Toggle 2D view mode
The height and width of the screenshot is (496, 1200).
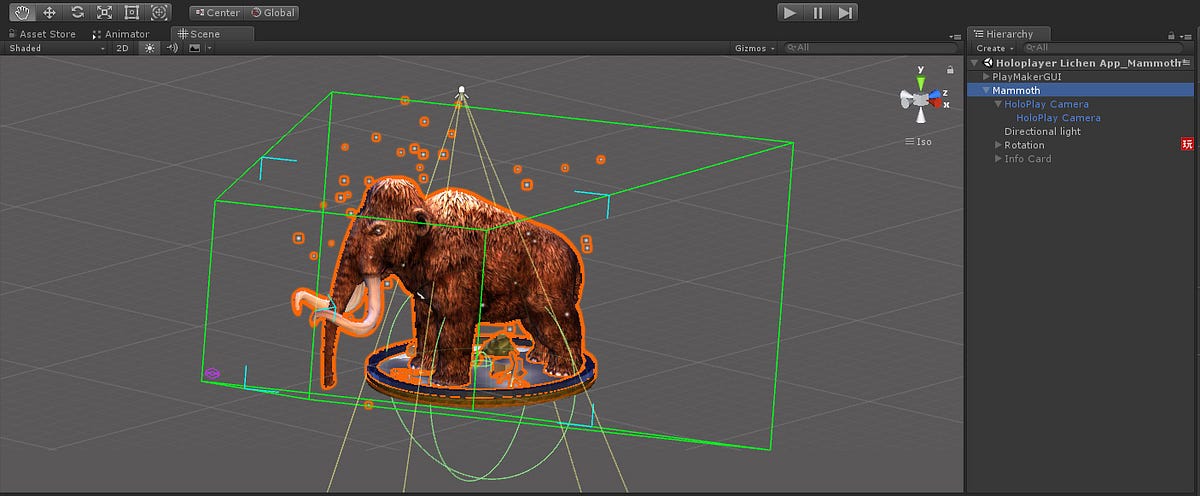(121, 48)
